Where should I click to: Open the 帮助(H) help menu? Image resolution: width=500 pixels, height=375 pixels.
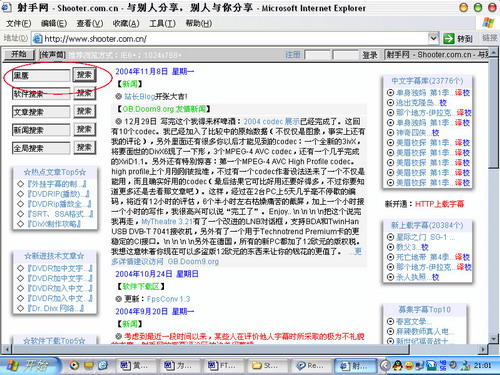pos(199,23)
